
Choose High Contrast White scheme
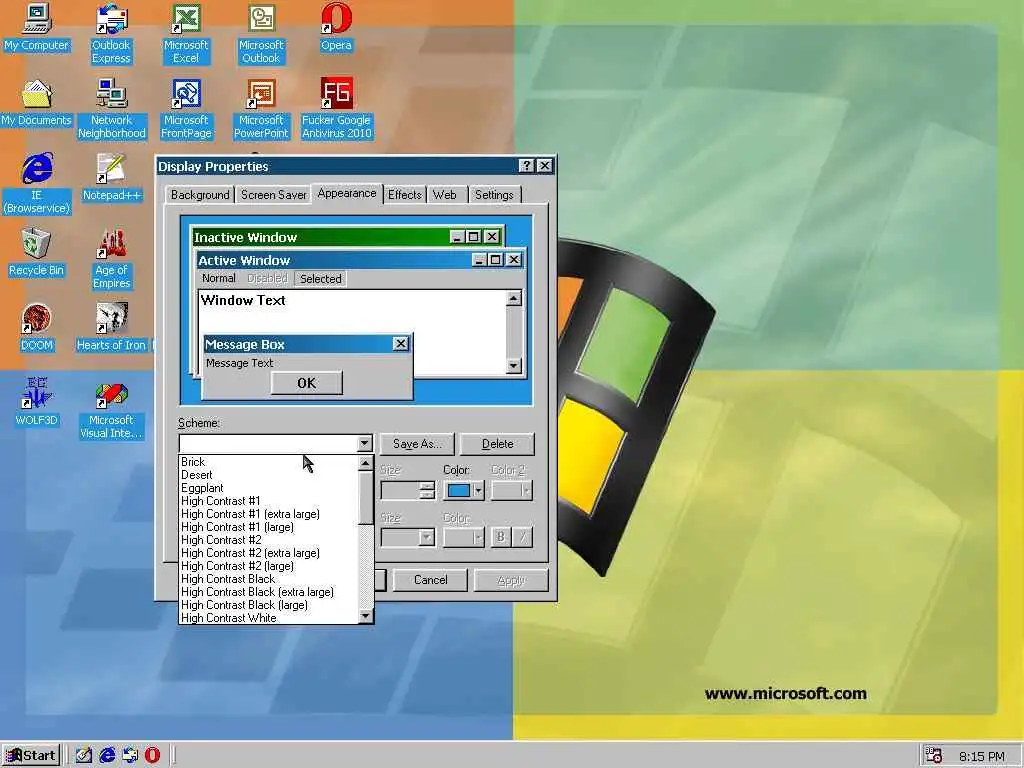(269, 618)
